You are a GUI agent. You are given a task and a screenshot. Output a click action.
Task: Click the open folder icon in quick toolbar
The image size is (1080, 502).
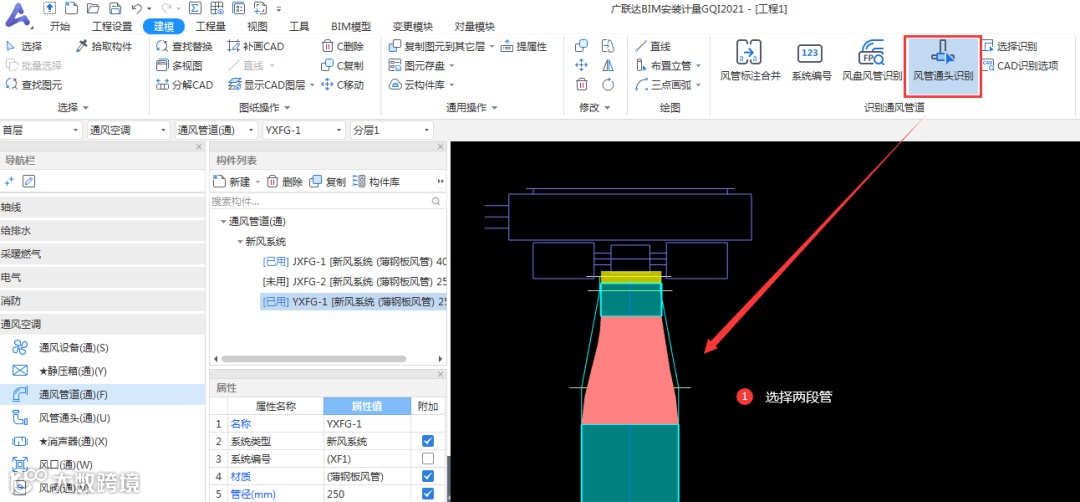[94, 8]
